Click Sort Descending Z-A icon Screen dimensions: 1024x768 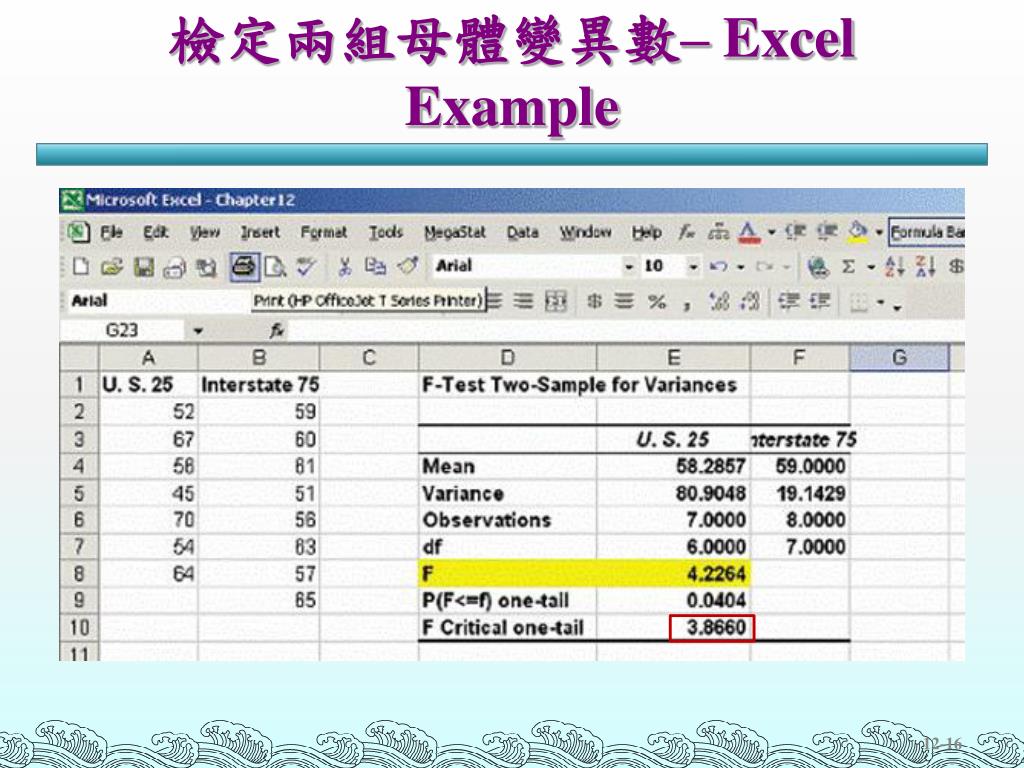coord(925,266)
